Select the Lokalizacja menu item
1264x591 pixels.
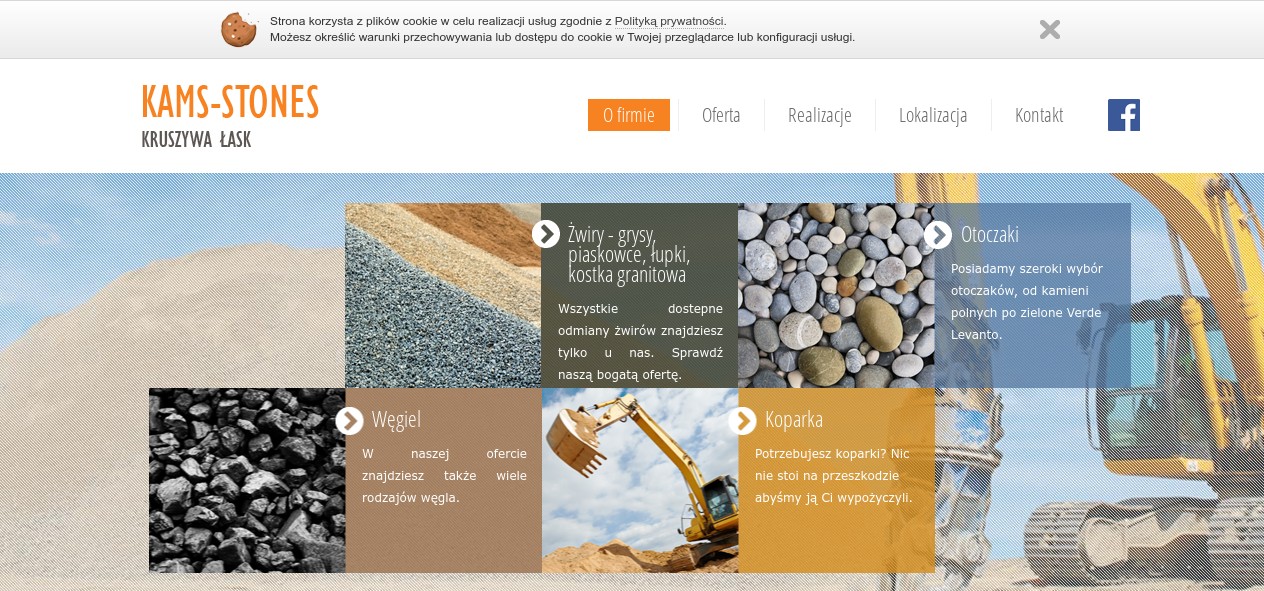[933, 115]
